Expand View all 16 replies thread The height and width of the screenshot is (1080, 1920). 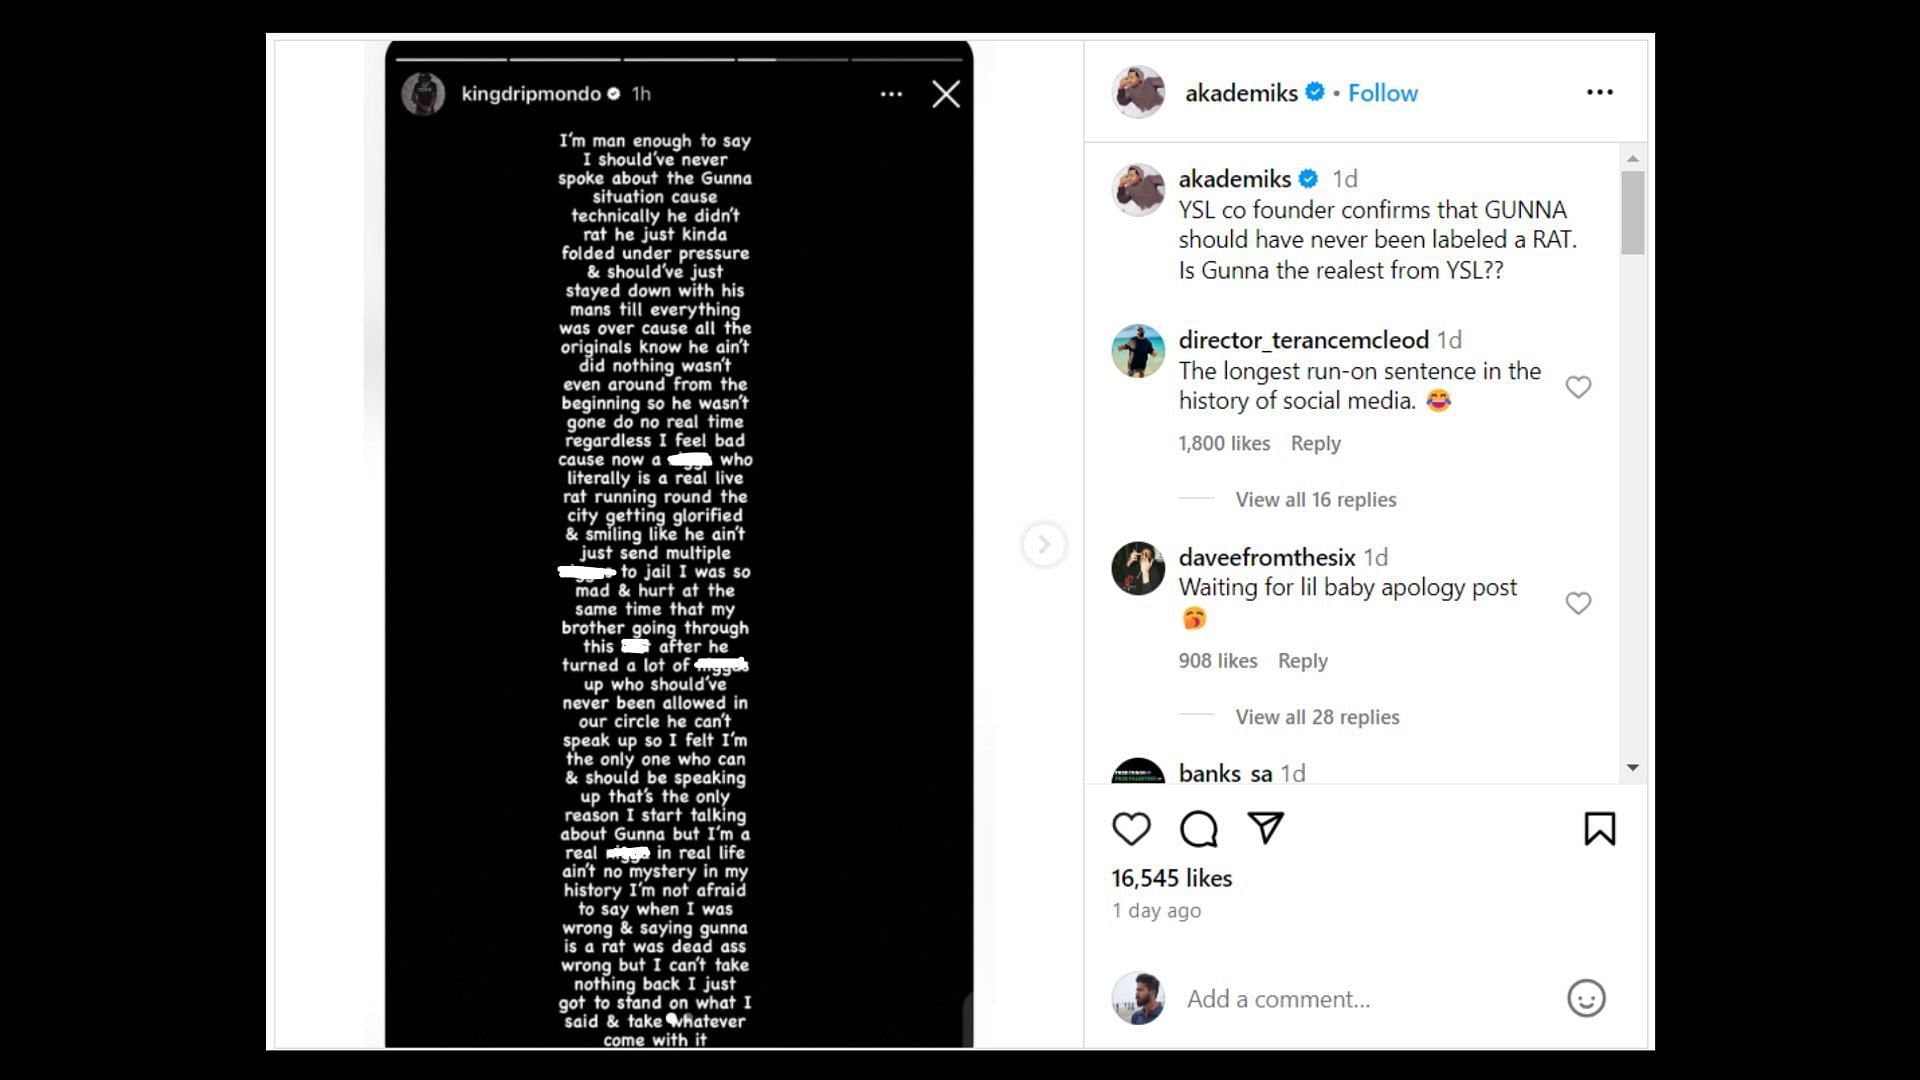[x=1316, y=498]
